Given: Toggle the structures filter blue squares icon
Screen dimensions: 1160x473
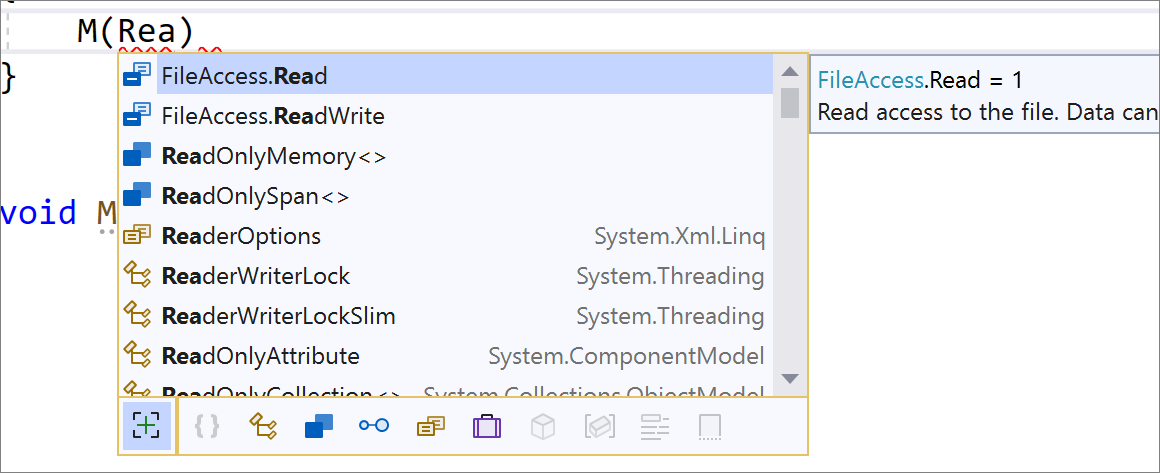Looking at the screenshot, I should (319, 426).
